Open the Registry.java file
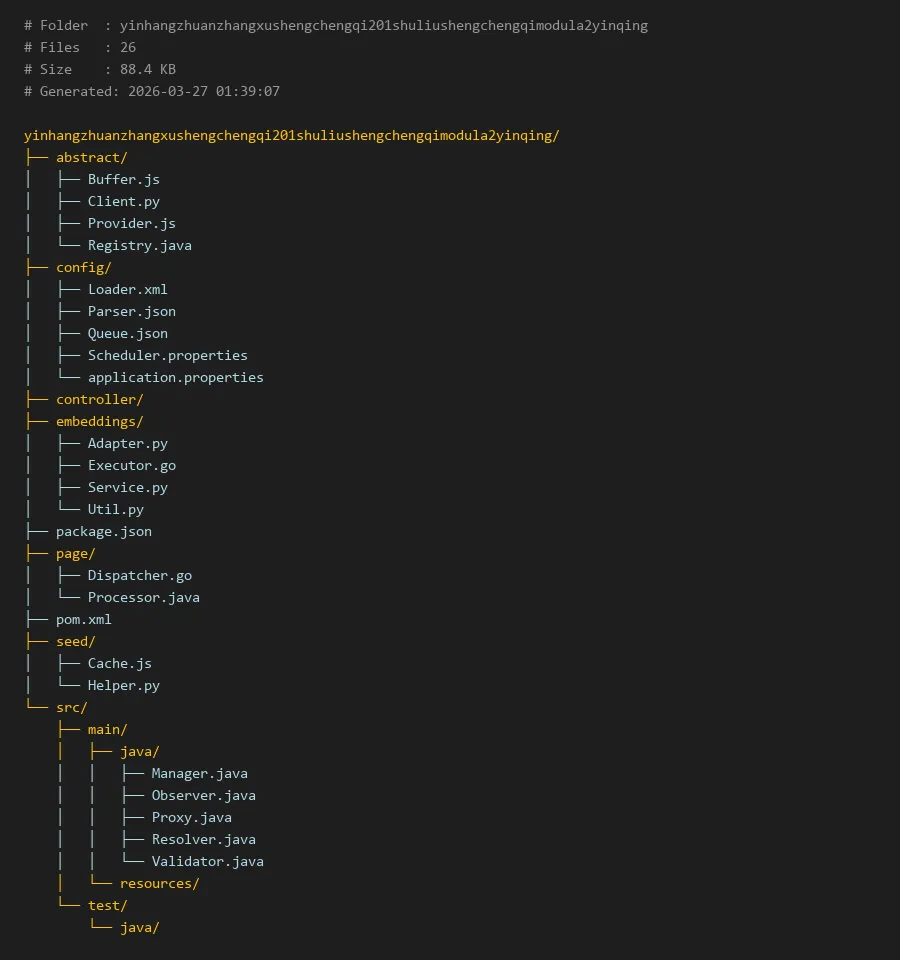 (x=139, y=245)
